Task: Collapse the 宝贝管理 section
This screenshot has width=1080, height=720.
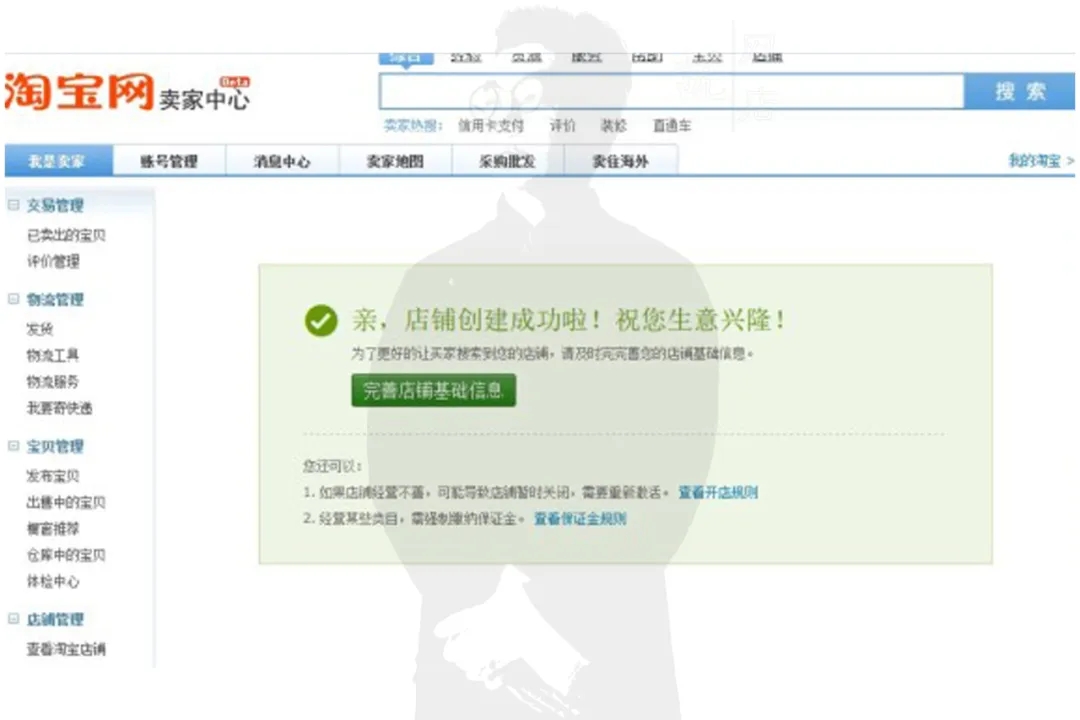Action: [12, 446]
